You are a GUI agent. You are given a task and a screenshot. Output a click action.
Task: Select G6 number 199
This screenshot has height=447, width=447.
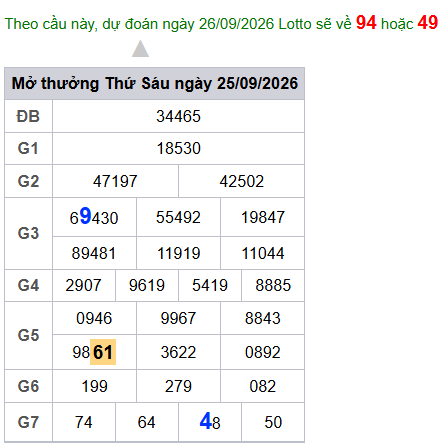[x=94, y=386]
